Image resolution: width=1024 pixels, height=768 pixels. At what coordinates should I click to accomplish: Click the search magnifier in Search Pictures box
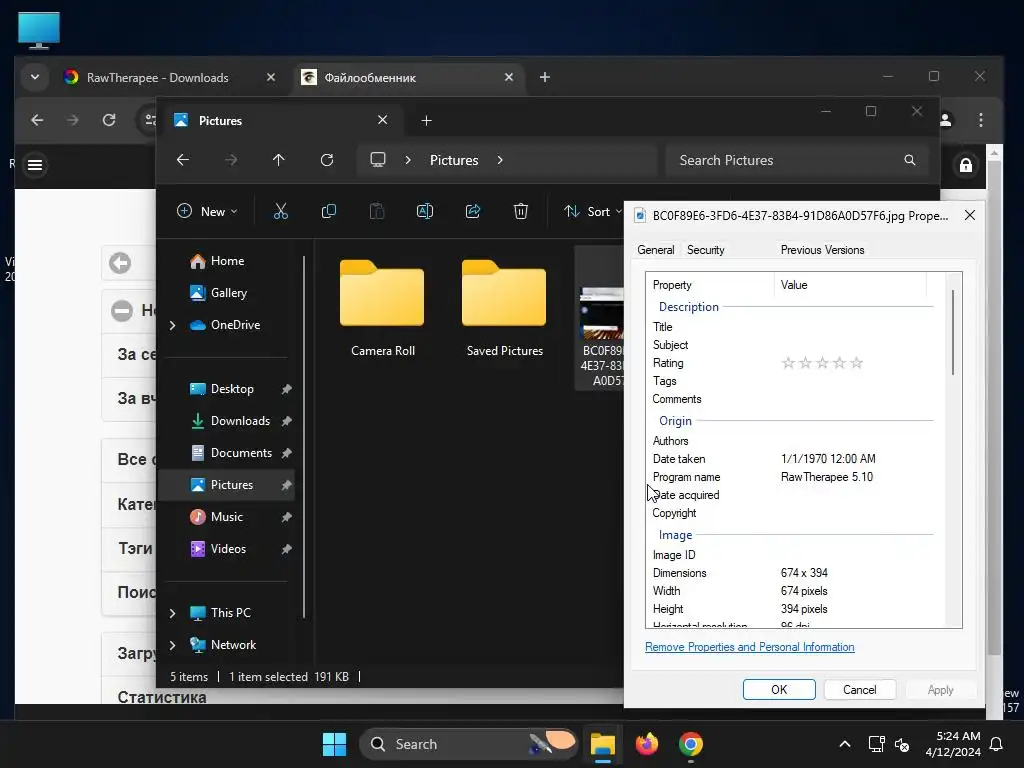tap(910, 160)
